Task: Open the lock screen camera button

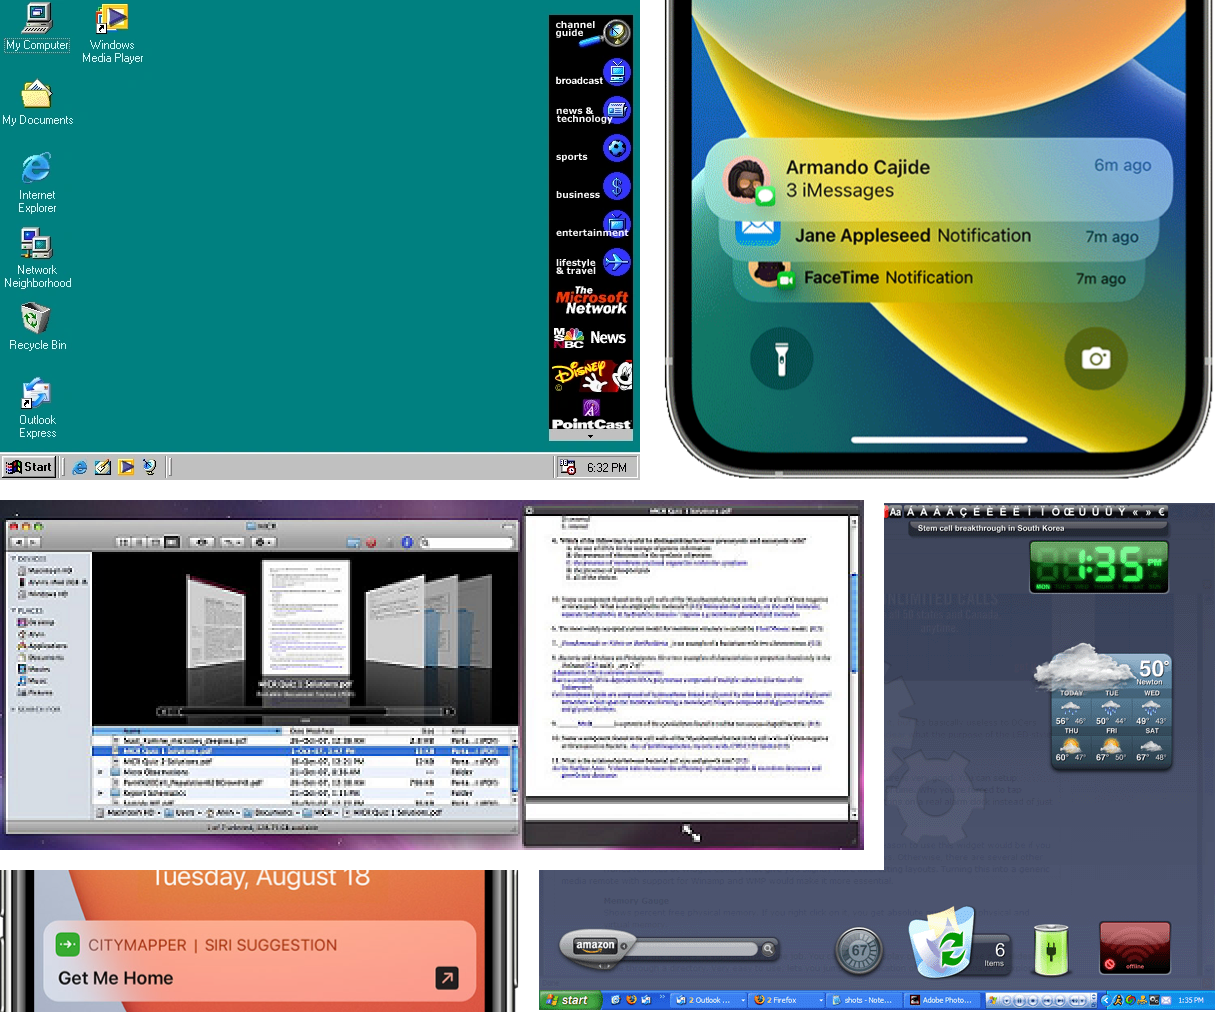Action: [1096, 358]
